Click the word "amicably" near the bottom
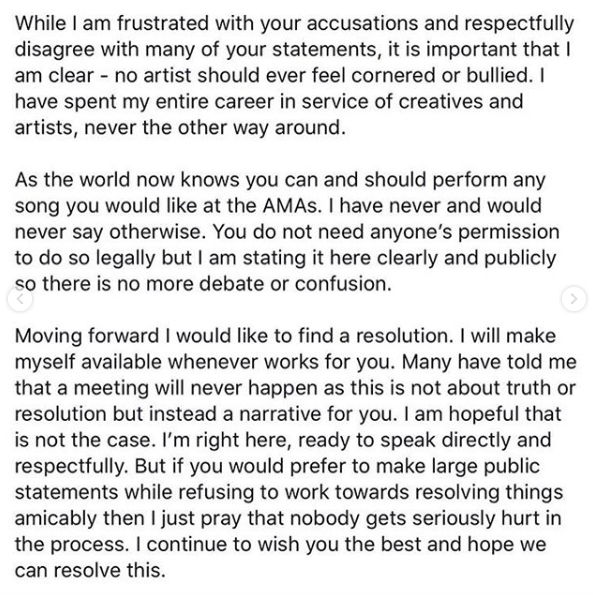Image resolution: width=593 pixels, height=596 pixels. tap(56, 518)
